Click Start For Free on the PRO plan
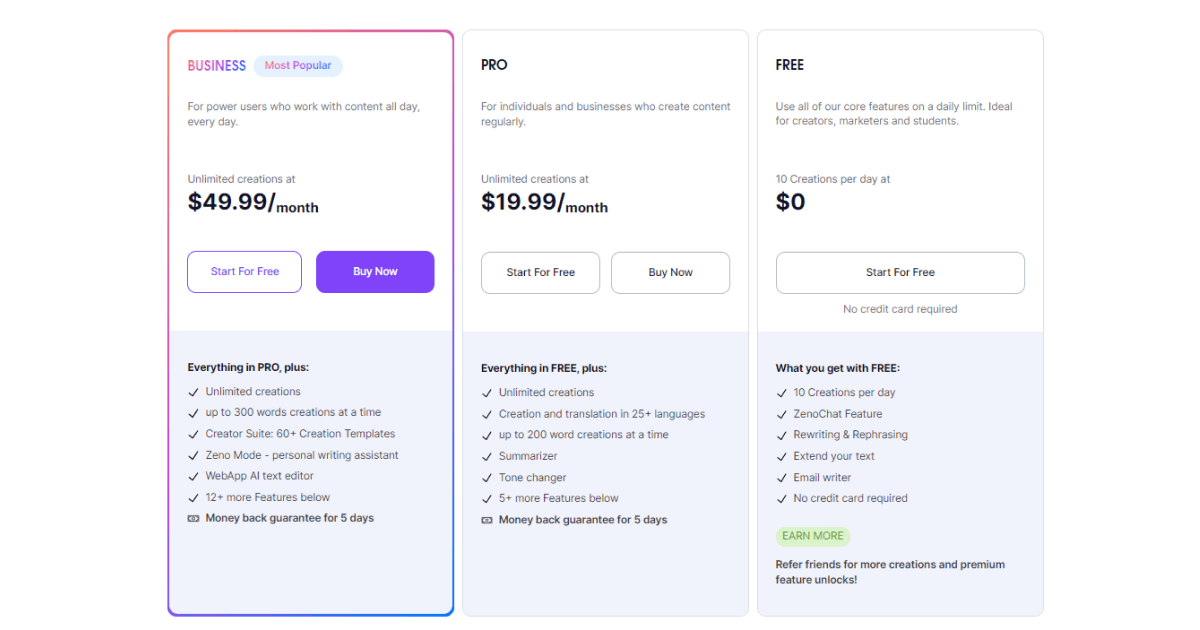Screen dimensions: 1200x630 (x=540, y=272)
